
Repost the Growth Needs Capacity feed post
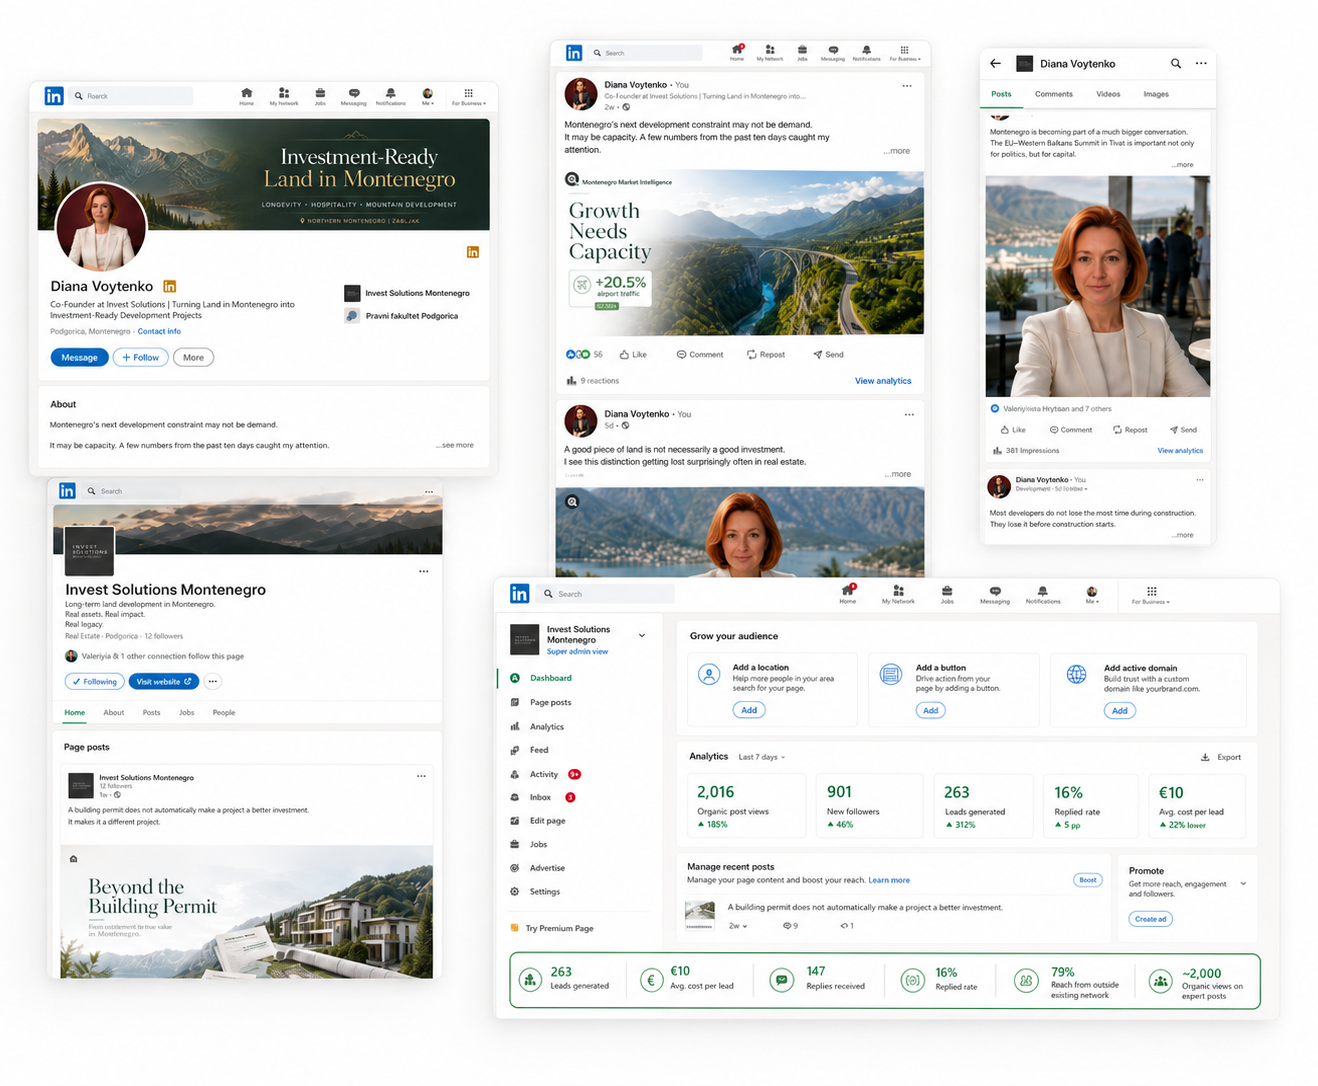click(x=766, y=355)
